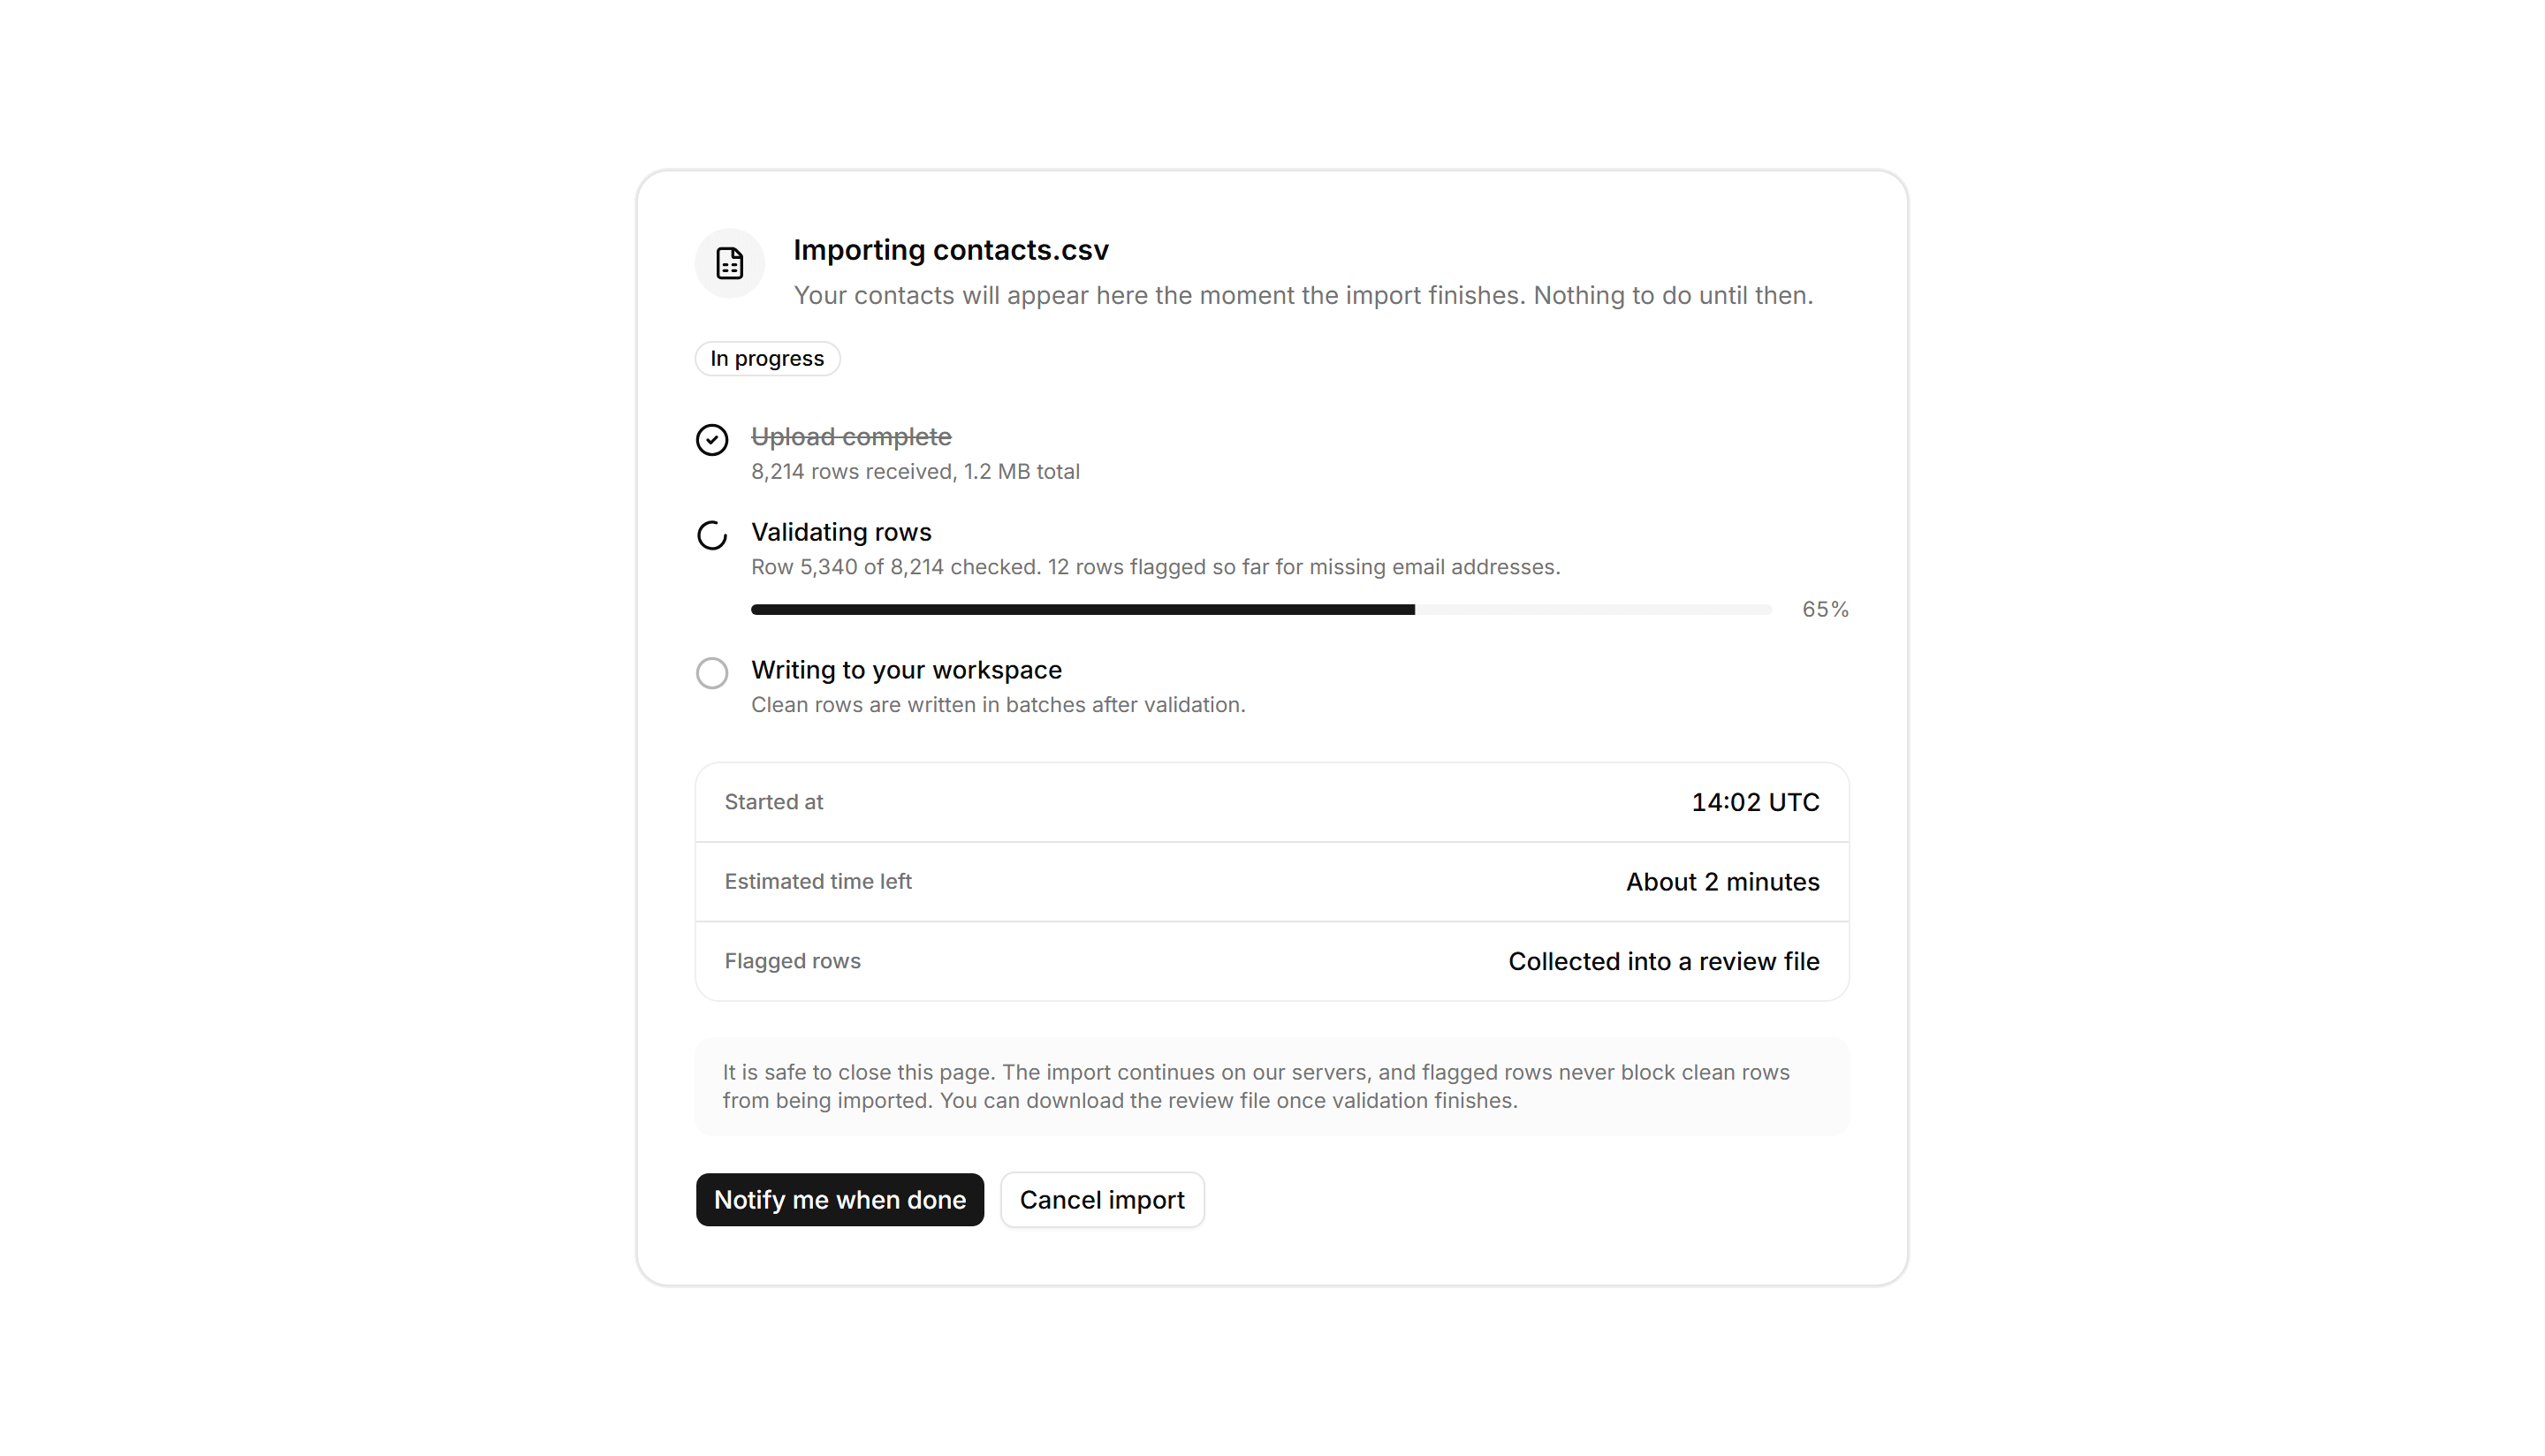Click the 65% progress percentage label
The width and height of the screenshot is (2545, 1456).
[1825, 609]
